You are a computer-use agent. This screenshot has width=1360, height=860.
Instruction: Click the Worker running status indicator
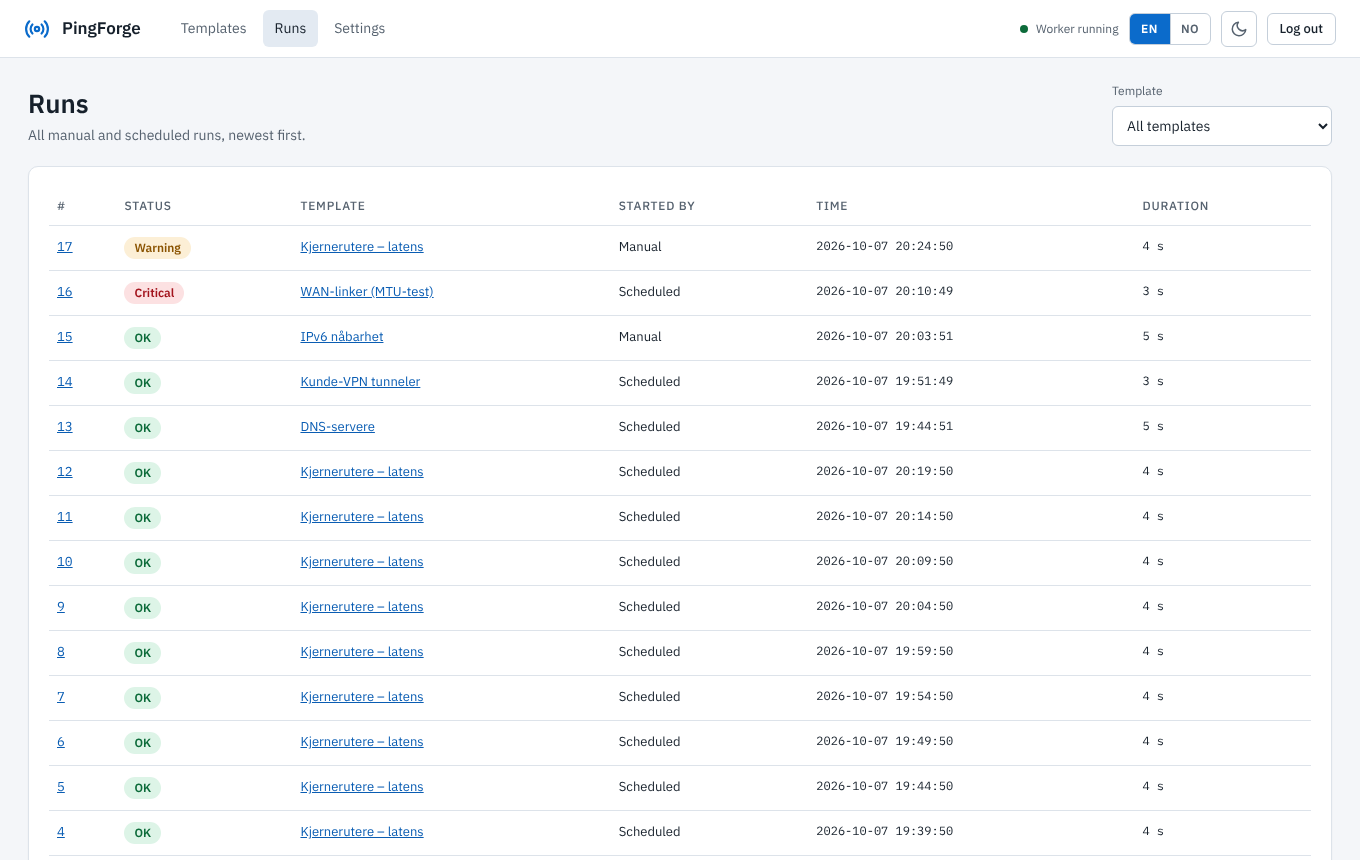tap(1069, 29)
